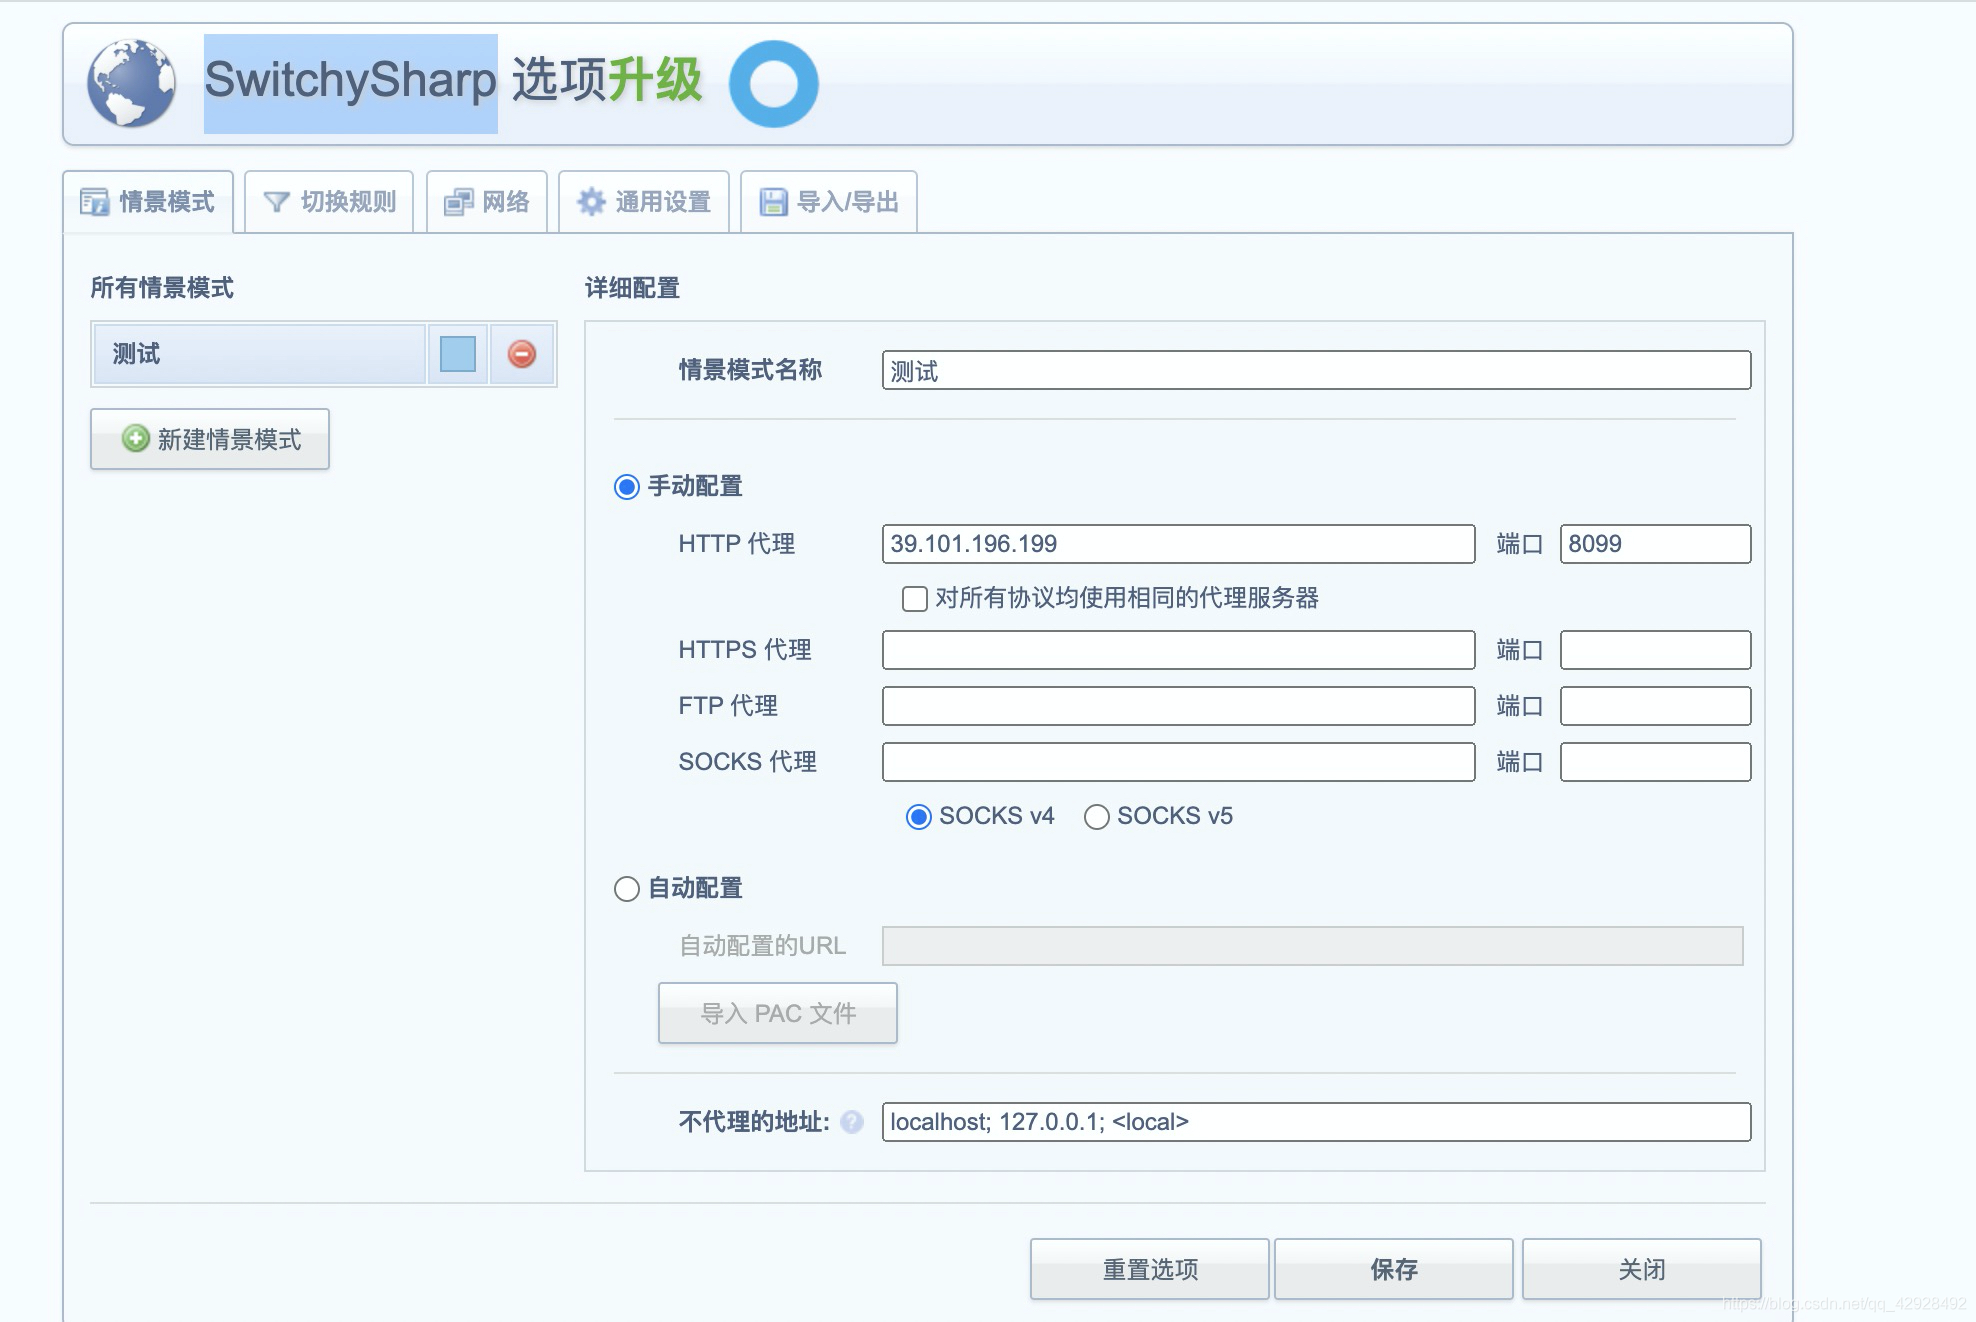Select the 测试 profile in the list
This screenshot has height=1322, width=1976.
tap(259, 354)
